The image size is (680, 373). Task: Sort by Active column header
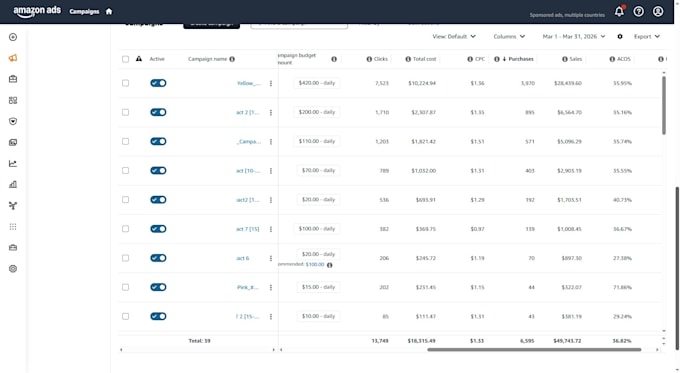coord(157,59)
